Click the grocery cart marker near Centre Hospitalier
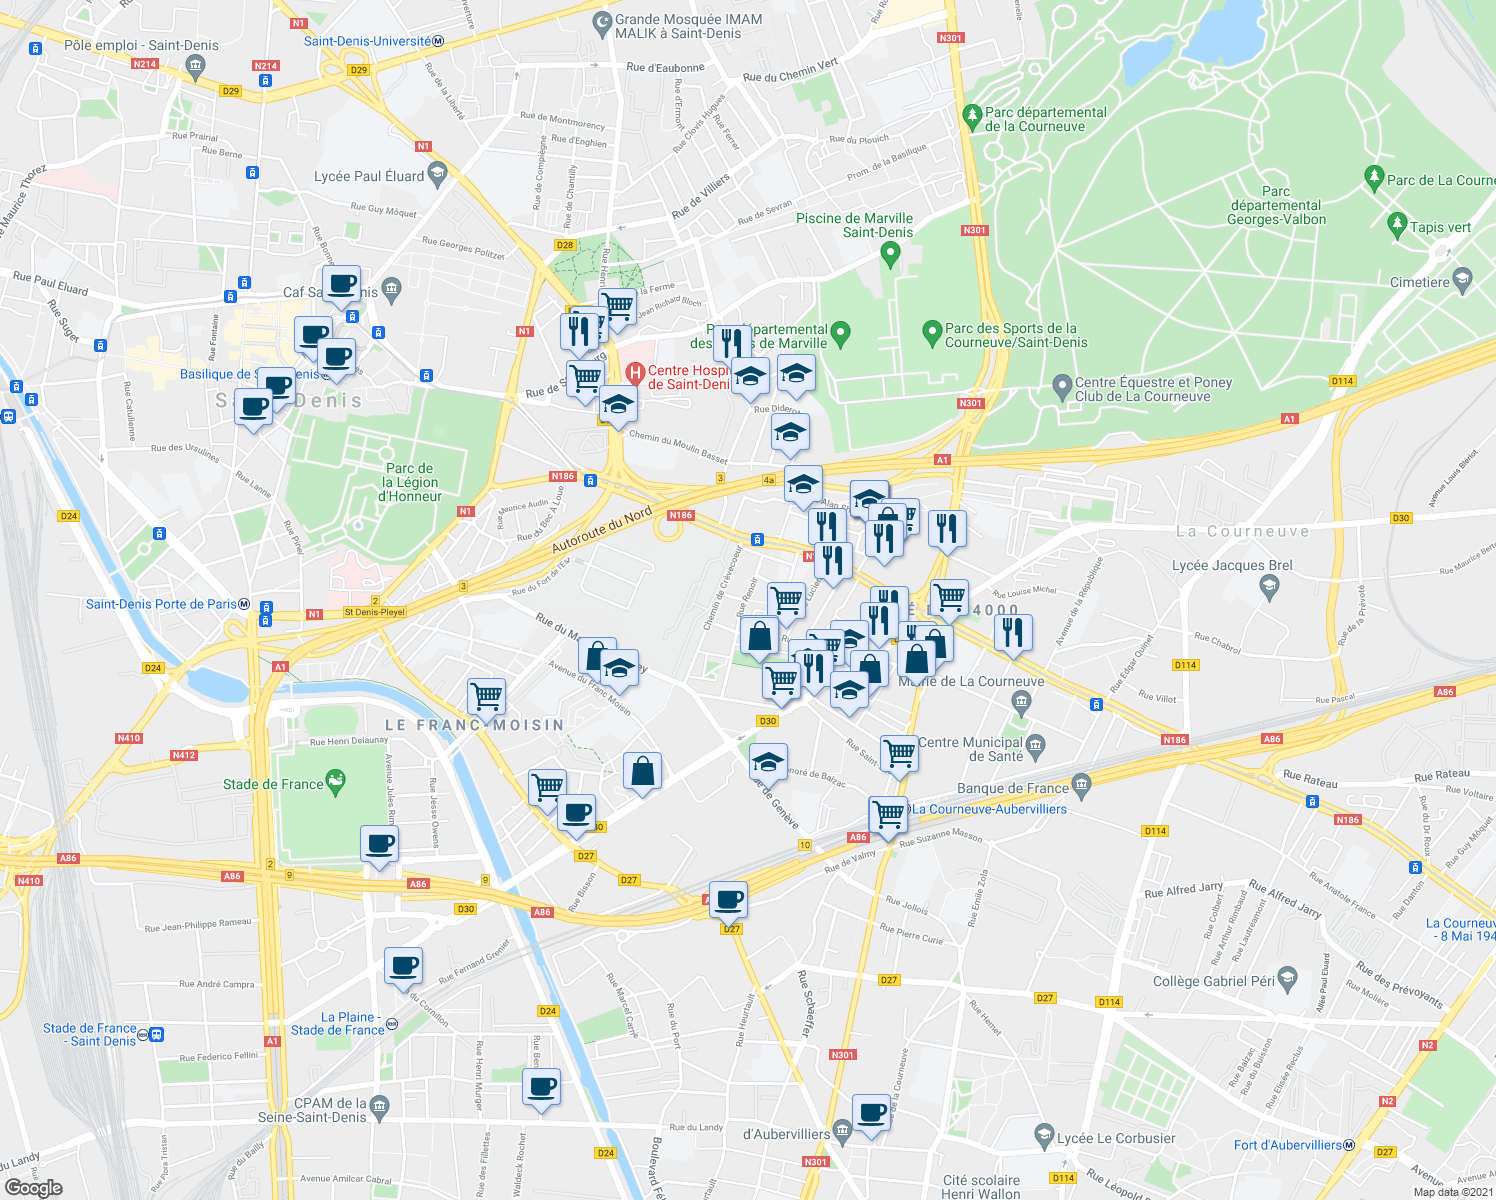Screen dimensions: 1496x1200 [x=585, y=377]
